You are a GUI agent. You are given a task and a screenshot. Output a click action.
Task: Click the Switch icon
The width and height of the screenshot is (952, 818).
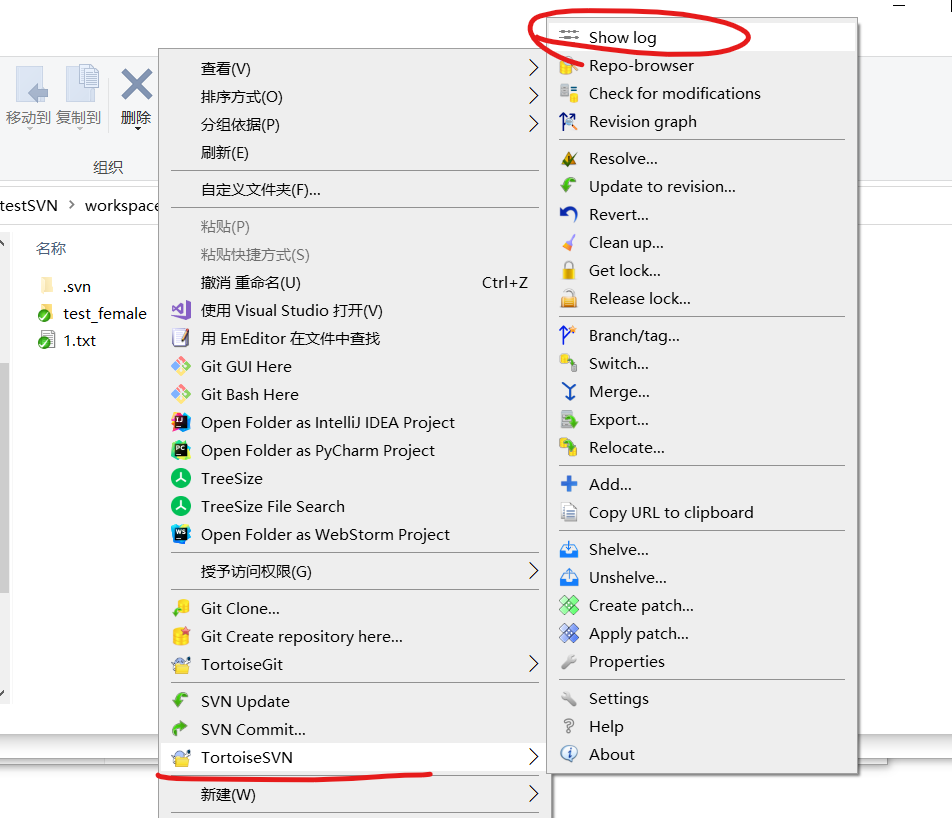tap(569, 363)
